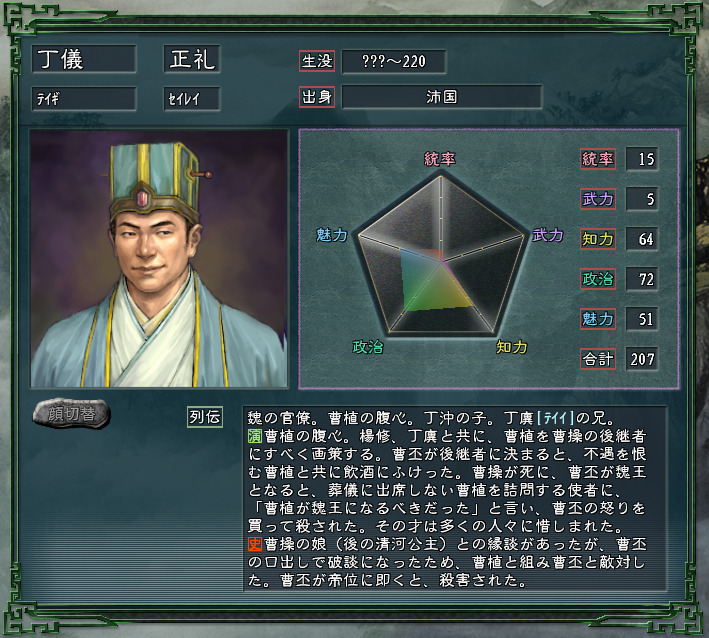Select the 武力 stat label in list
The height and width of the screenshot is (638, 709).
coord(598,199)
